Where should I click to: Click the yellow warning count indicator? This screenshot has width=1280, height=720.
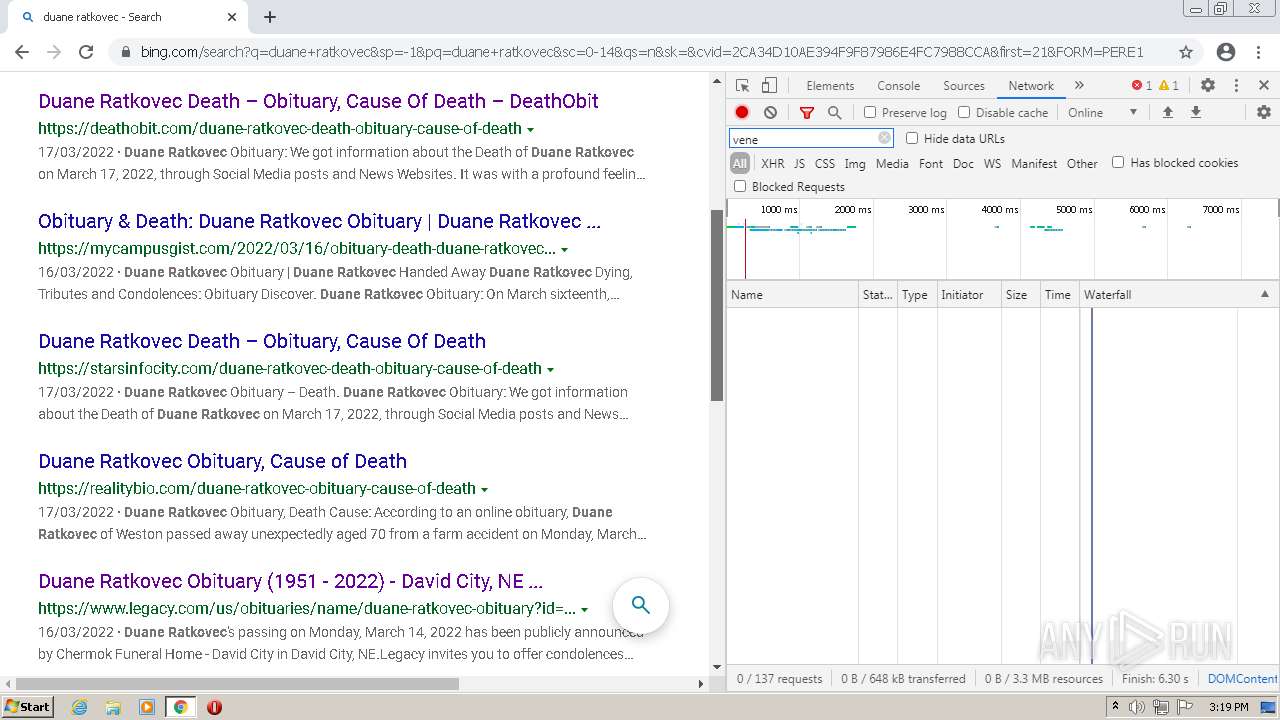click(1169, 86)
